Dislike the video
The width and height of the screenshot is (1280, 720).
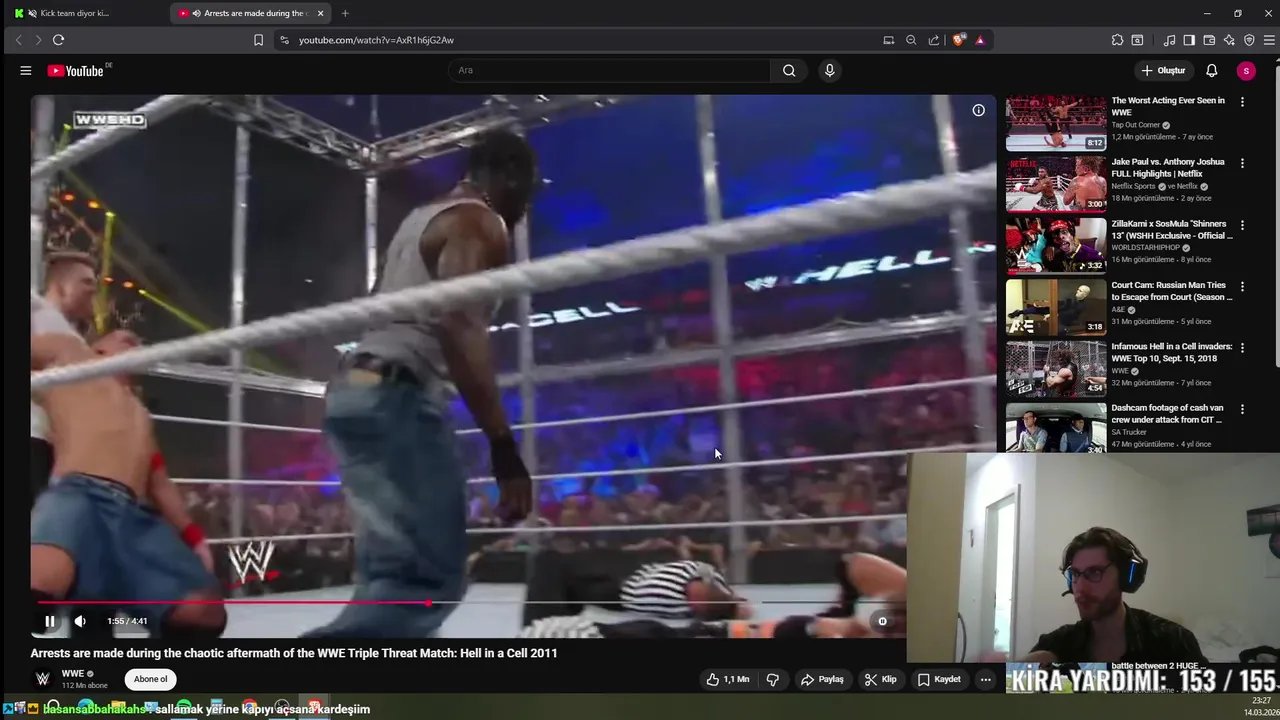click(x=773, y=679)
